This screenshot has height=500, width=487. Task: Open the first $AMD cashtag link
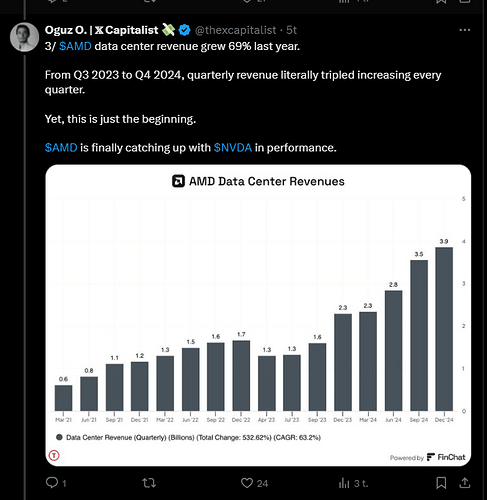pyautogui.click(x=75, y=46)
